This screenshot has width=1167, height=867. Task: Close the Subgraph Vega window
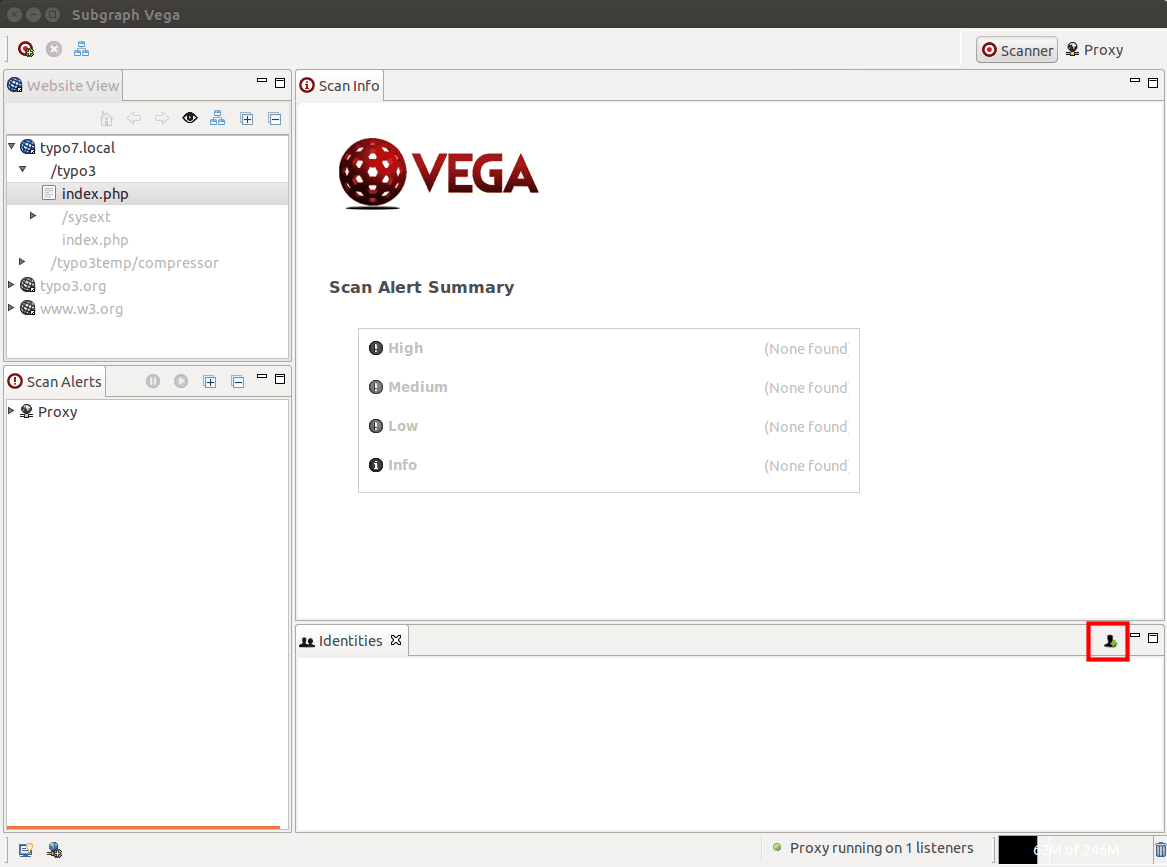(15, 14)
